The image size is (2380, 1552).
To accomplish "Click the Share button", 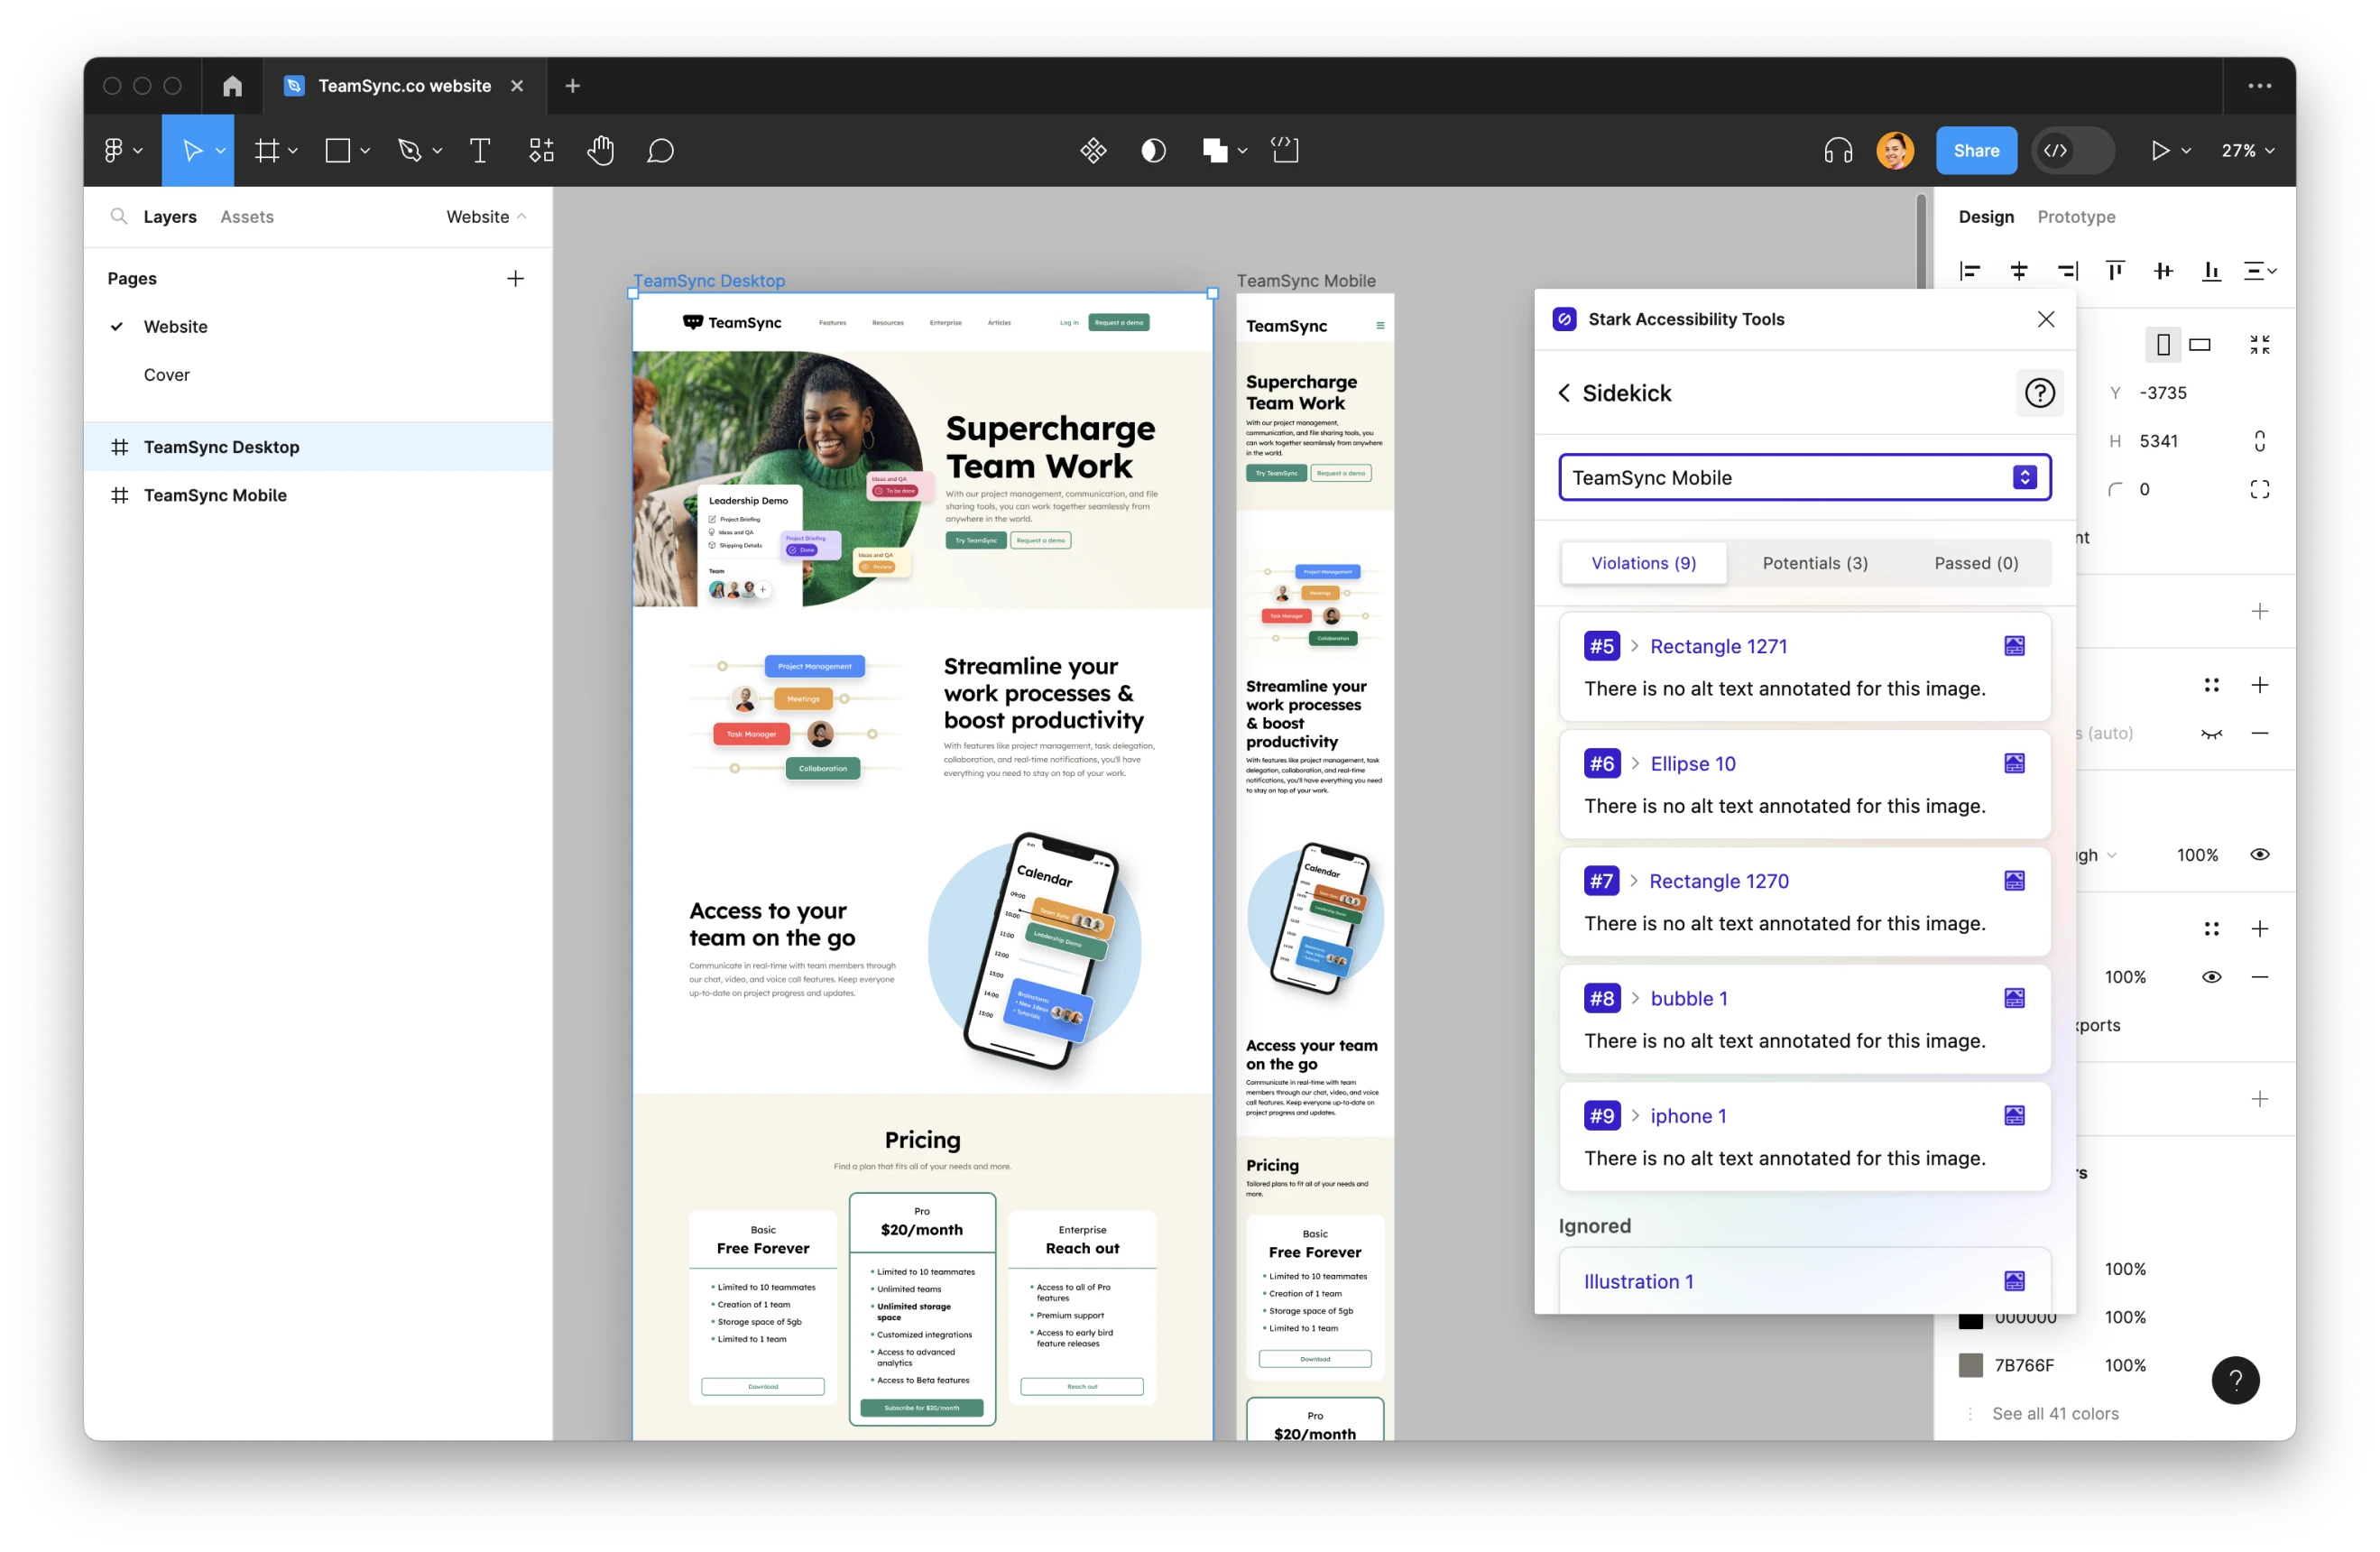I will click(x=1975, y=151).
